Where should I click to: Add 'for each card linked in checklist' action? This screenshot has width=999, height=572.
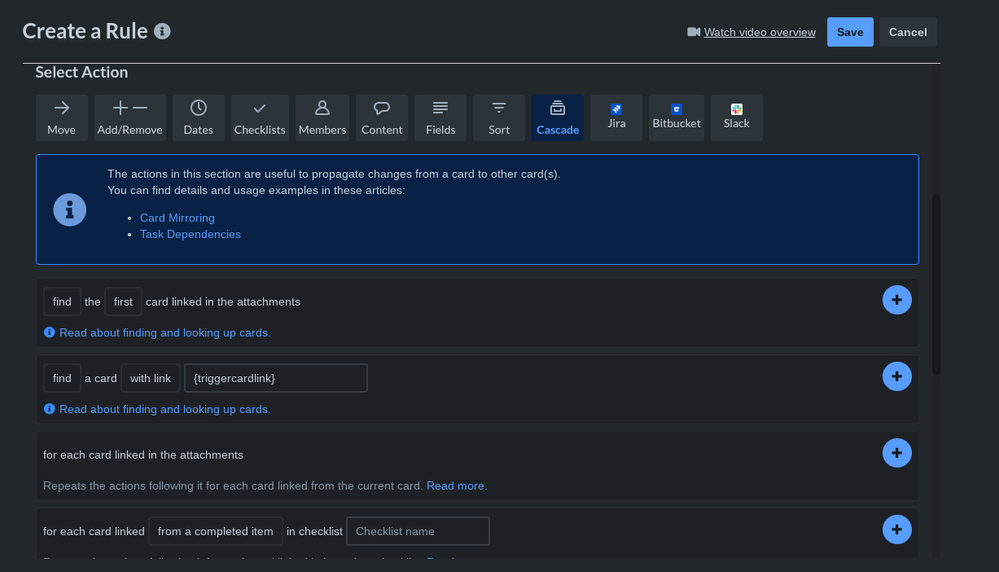click(x=896, y=529)
